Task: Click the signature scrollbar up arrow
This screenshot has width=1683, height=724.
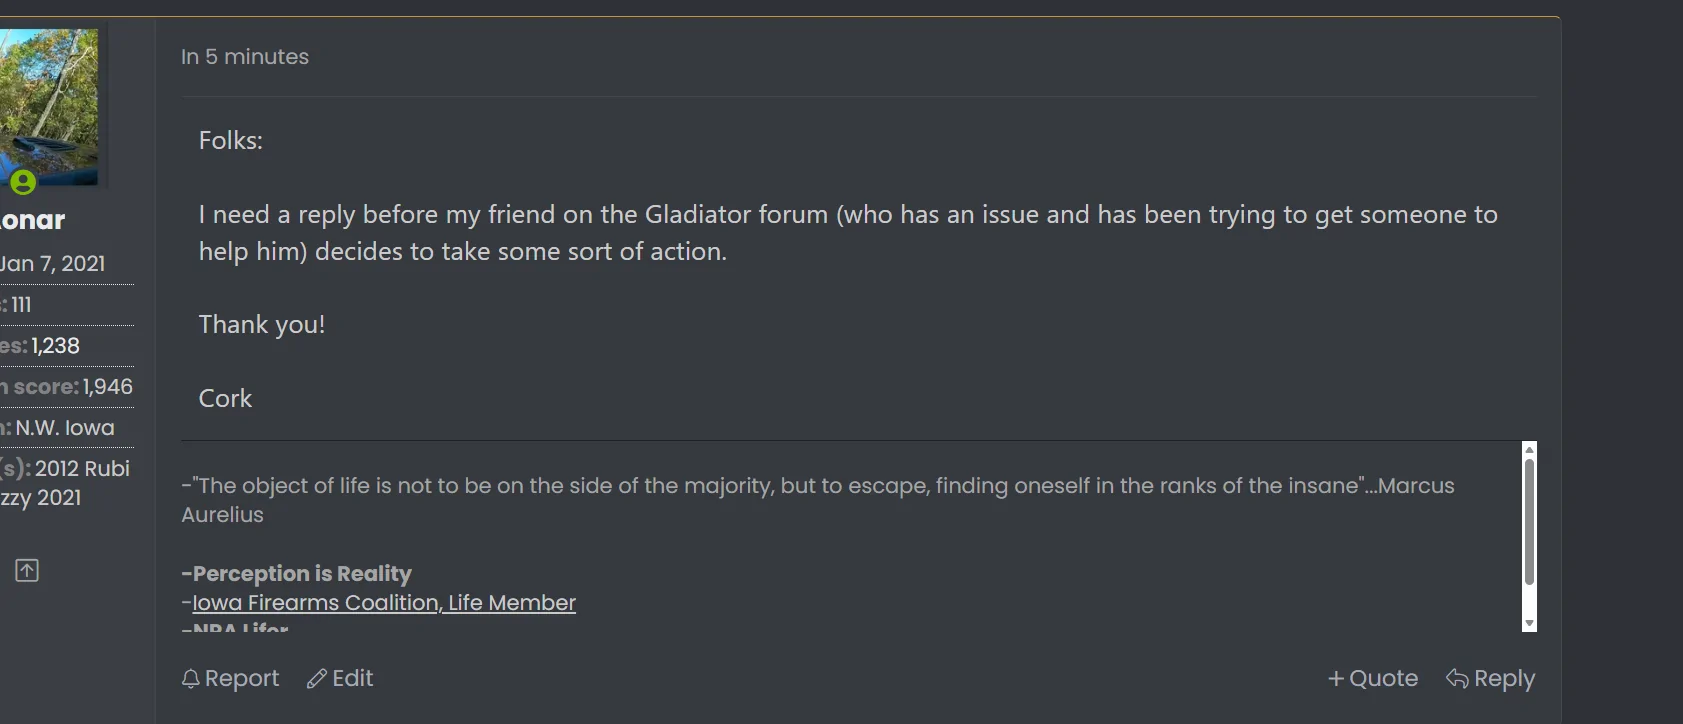Action: [1529, 450]
